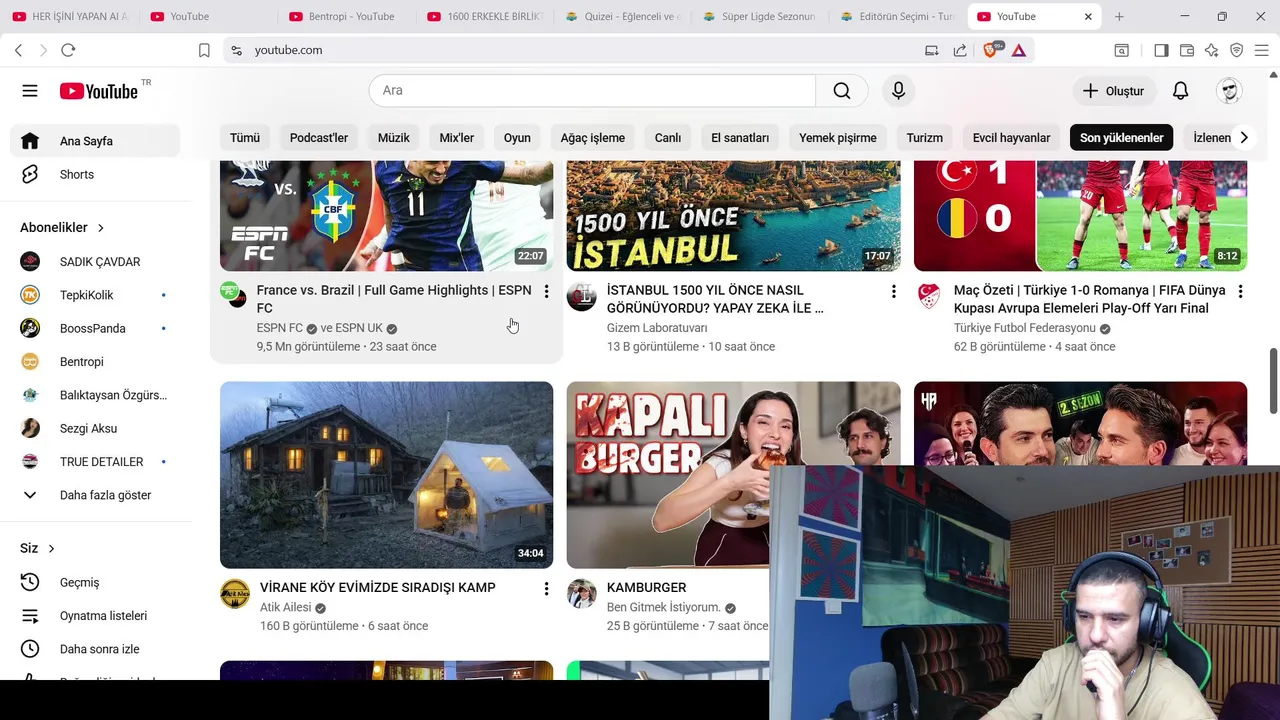Open options menu for VİRANE KÖY EVİMİZDE video
The height and width of the screenshot is (720, 1280).
546,589
